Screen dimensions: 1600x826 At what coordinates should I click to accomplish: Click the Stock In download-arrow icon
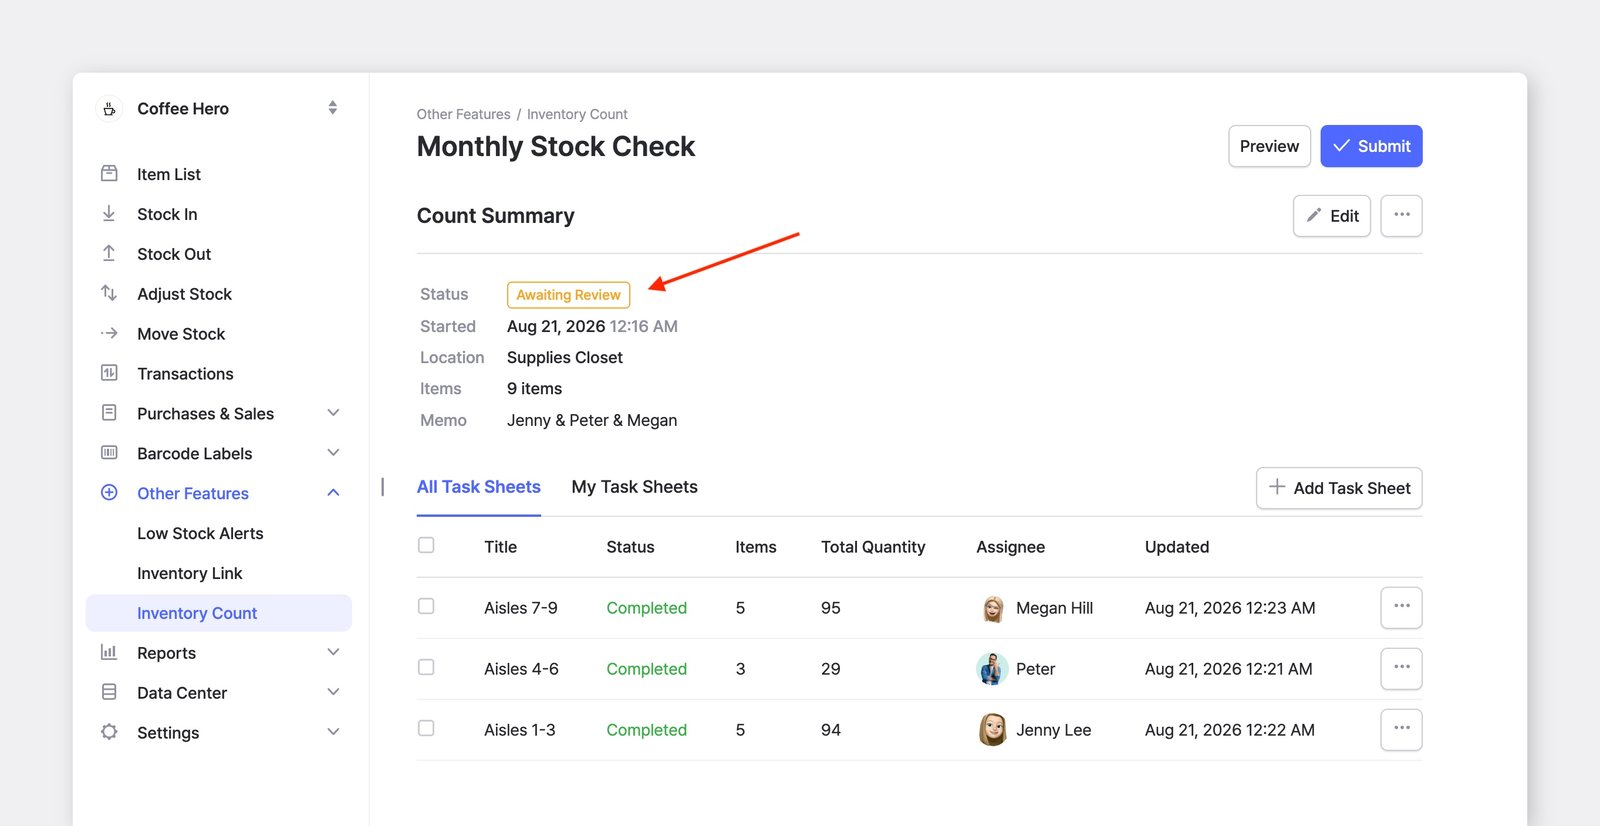[109, 213]
